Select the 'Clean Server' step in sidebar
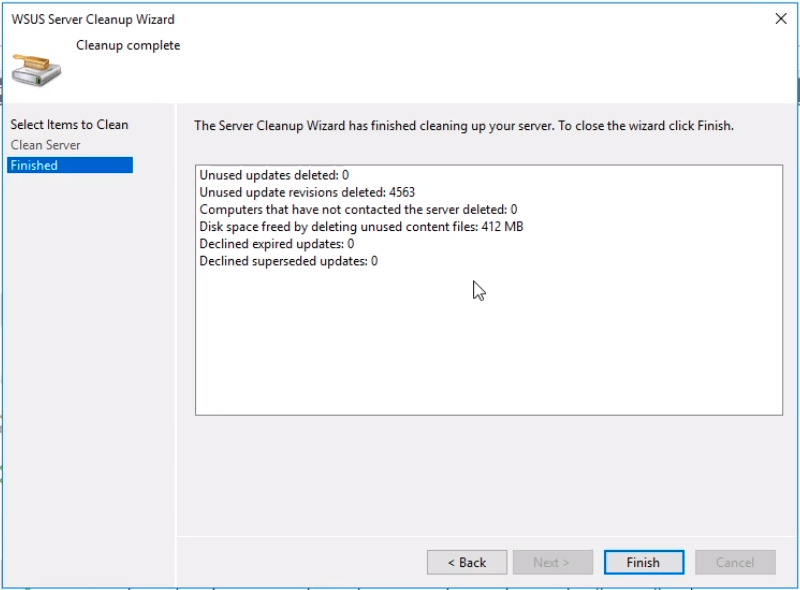Image resolution: width=800 pixels, height=590 pixels. 46,145
